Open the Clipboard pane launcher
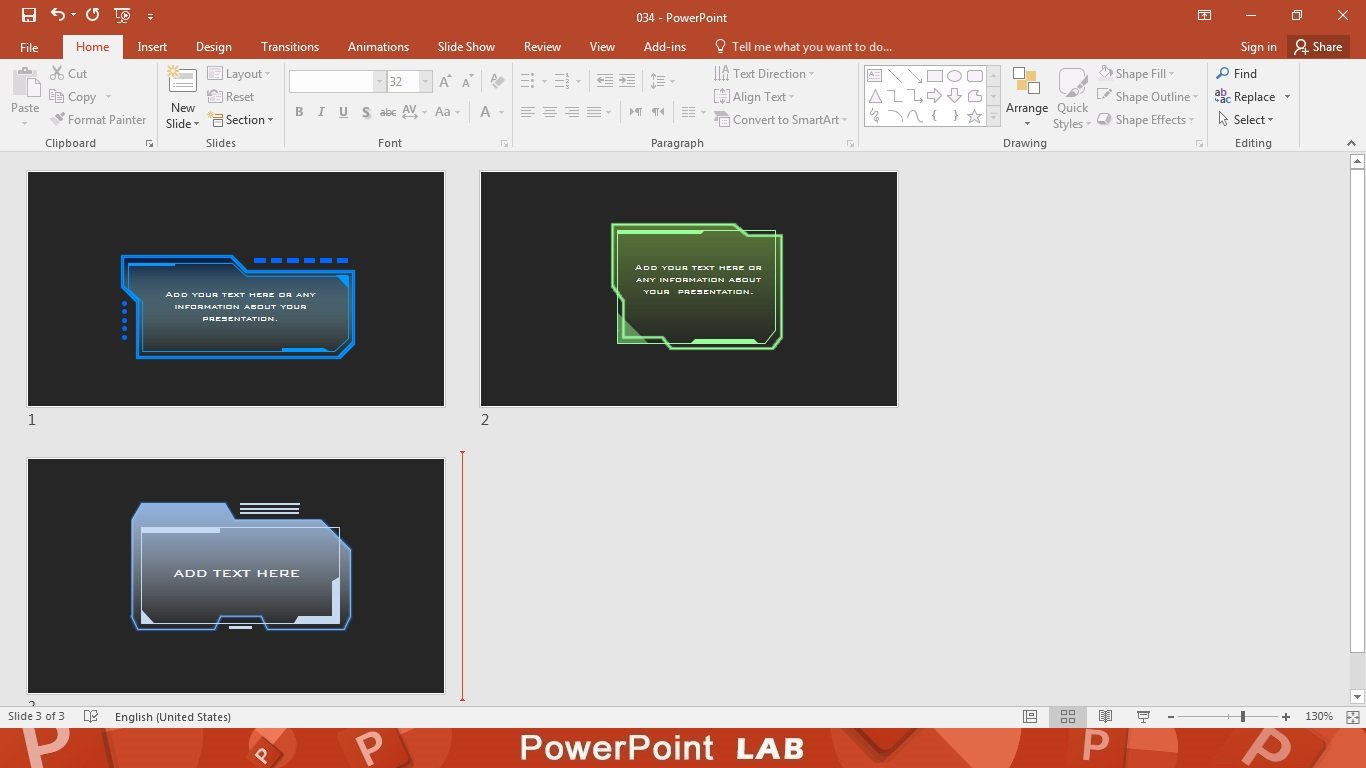Screen dimensions: 1366x768 [150, 144]
